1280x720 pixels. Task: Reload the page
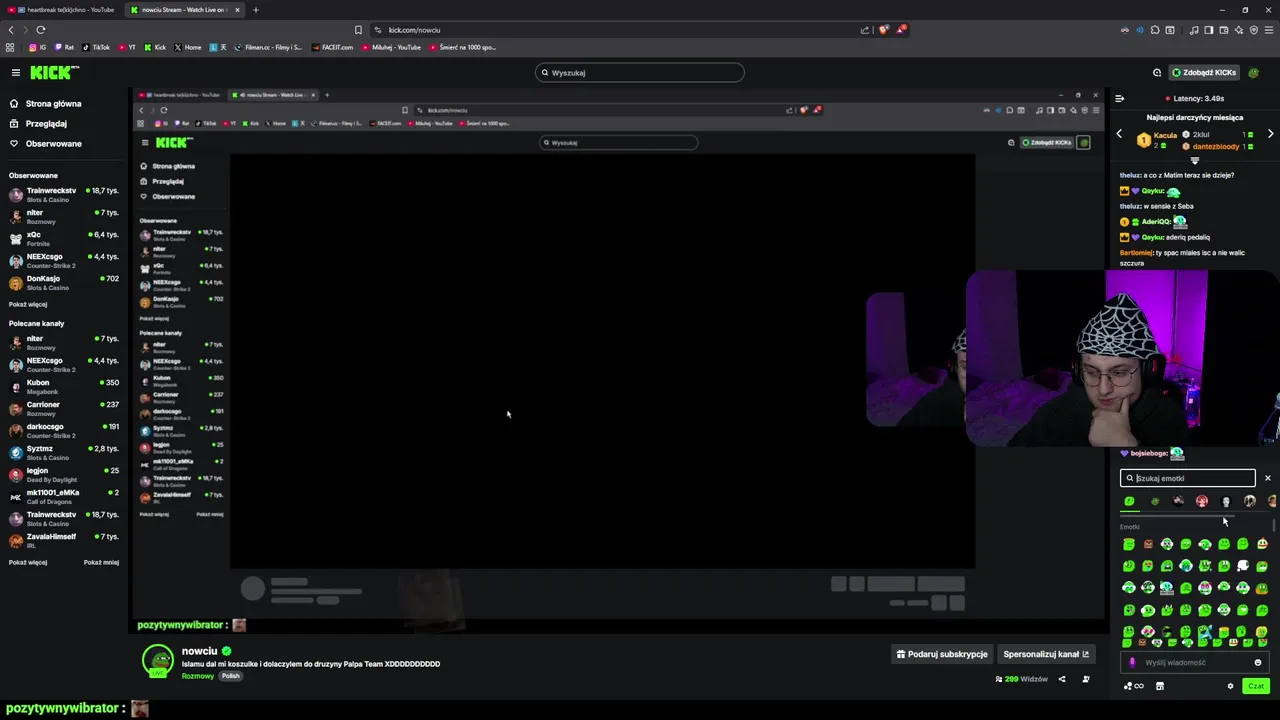(40, 30)
